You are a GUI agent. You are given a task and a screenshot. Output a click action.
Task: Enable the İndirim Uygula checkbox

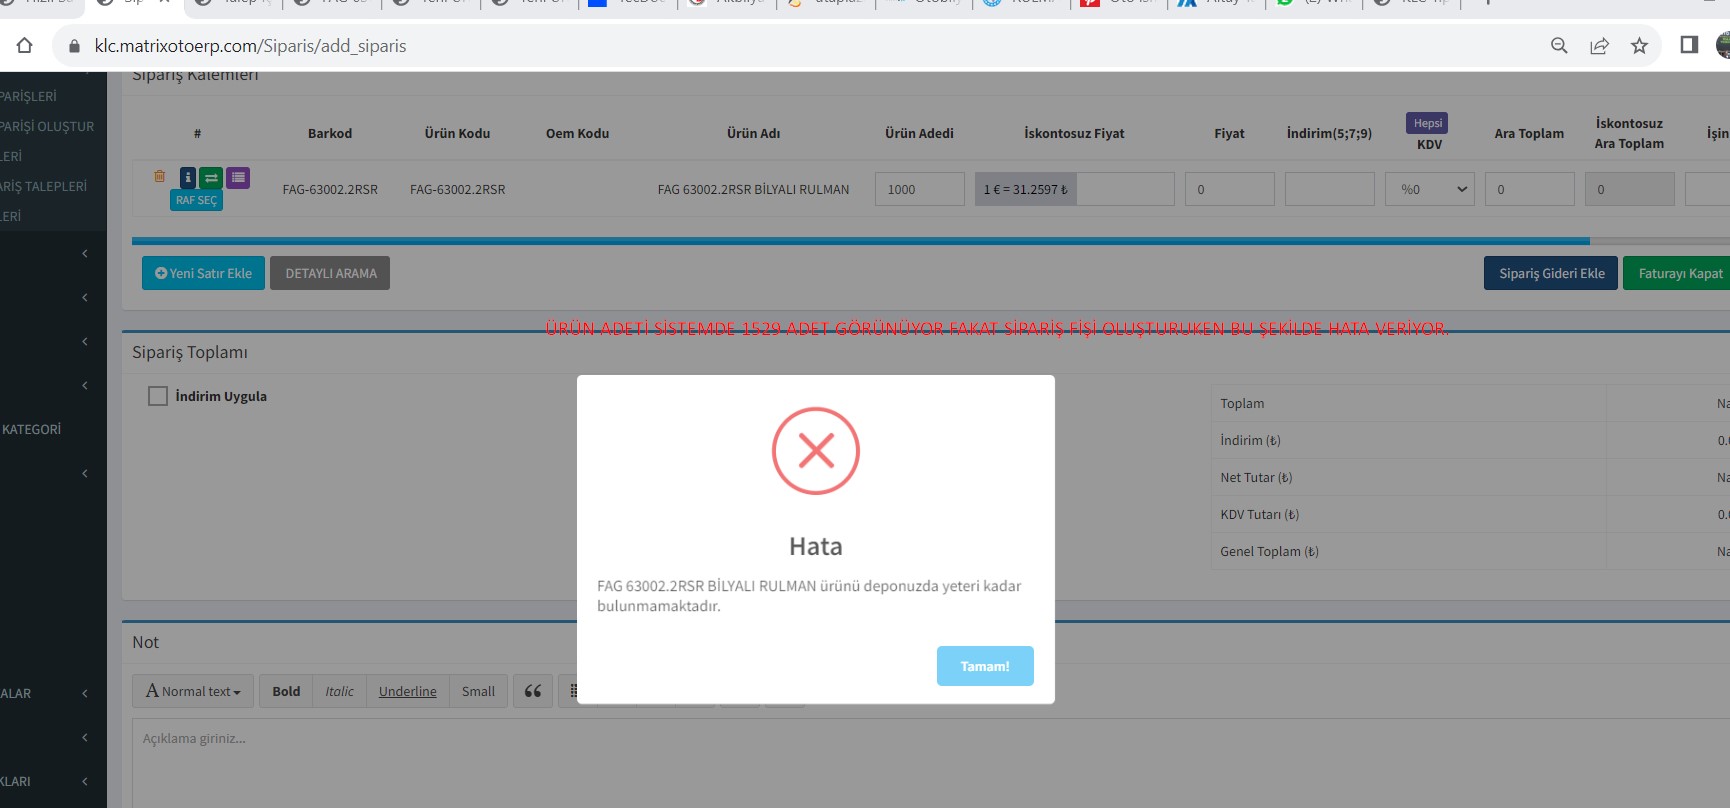158,396
